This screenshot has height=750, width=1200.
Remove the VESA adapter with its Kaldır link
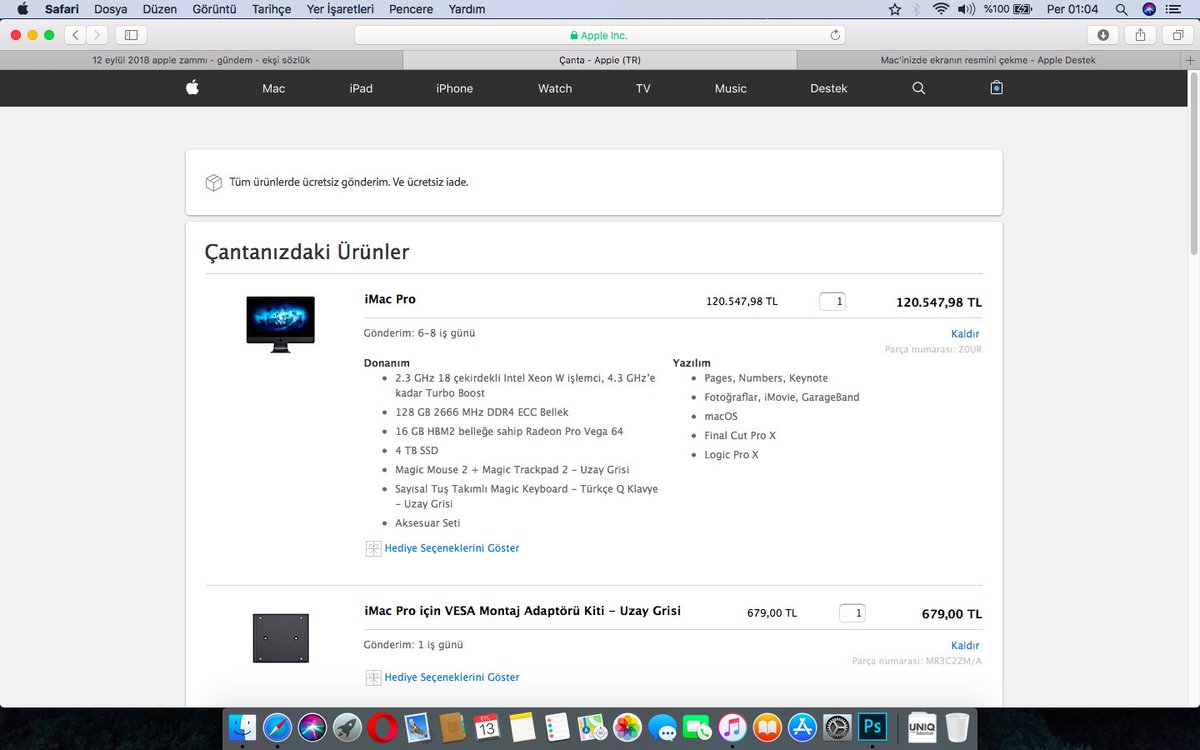click(x=965, y=646)
